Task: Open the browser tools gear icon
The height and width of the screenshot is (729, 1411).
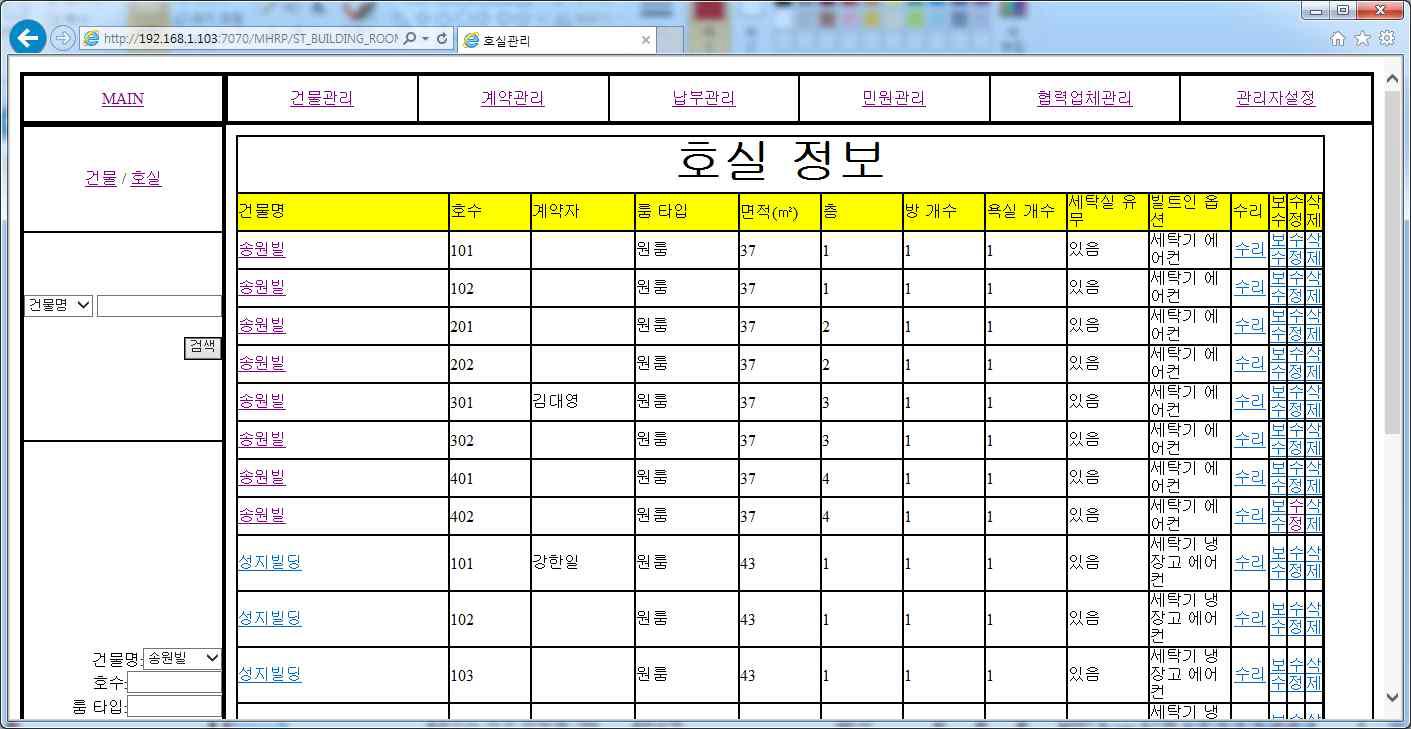Action: coord(1387,38)
